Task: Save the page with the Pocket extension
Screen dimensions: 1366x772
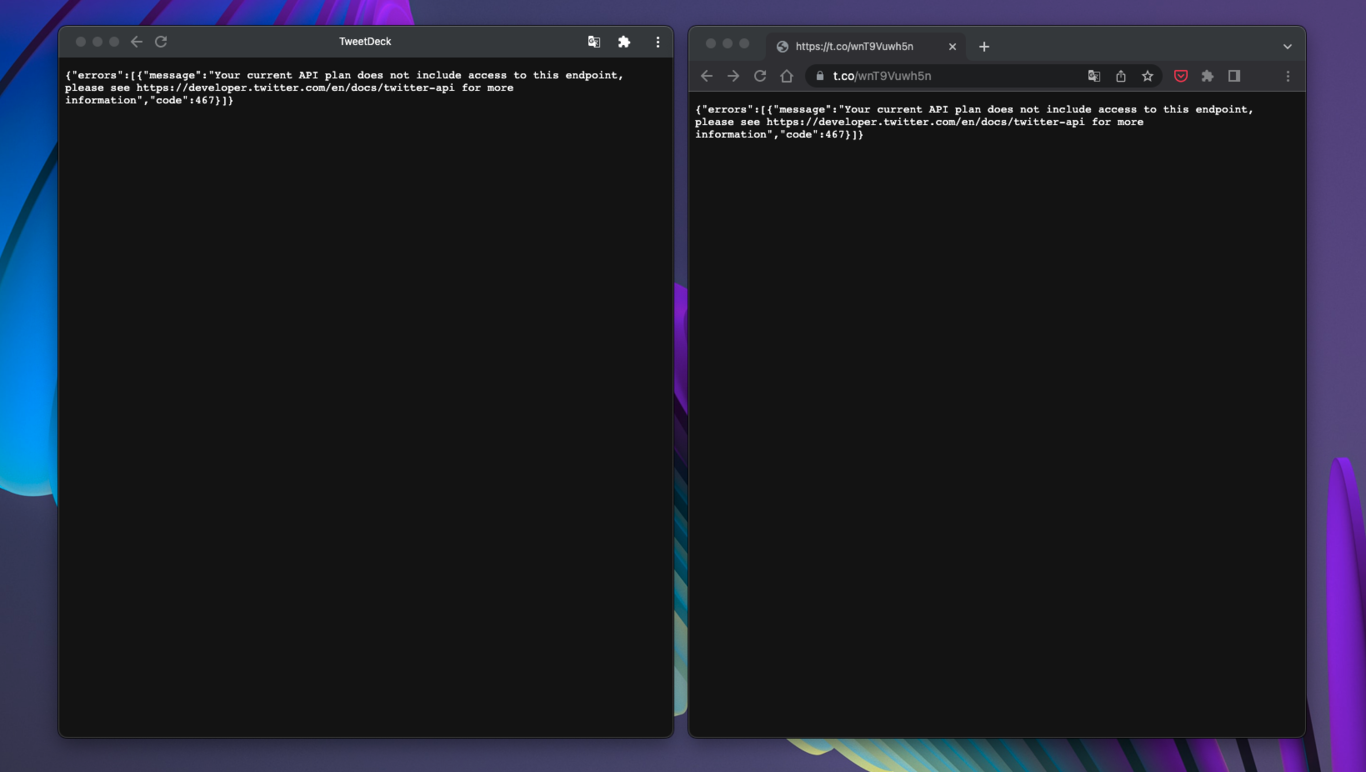Action: (1181, 76)
